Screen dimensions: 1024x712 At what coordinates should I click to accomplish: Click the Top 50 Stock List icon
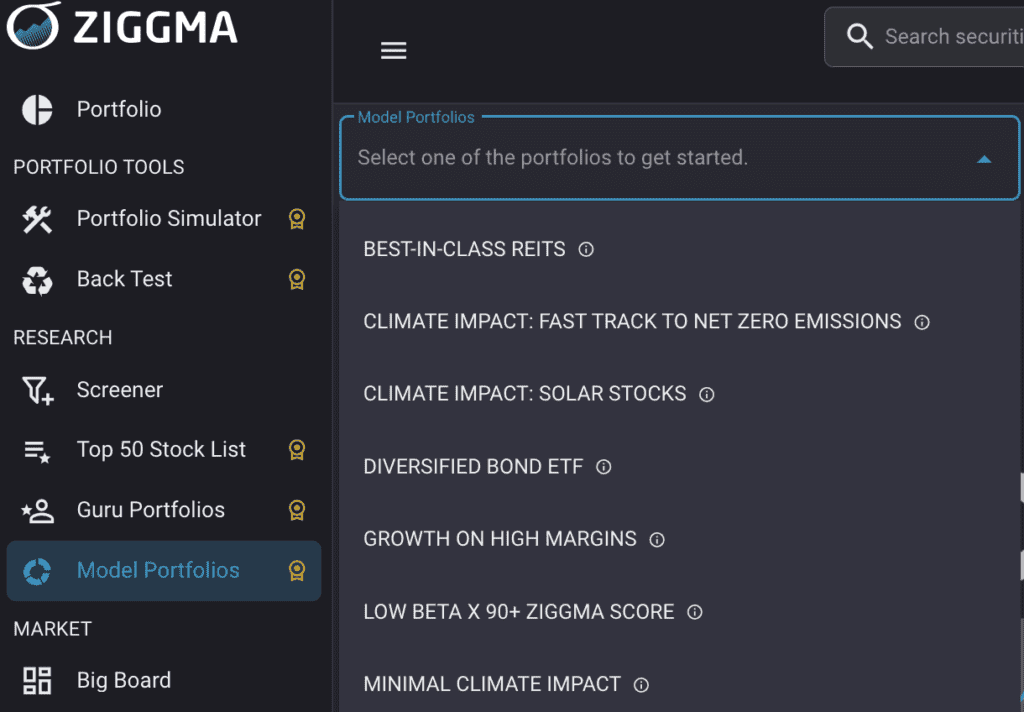point(37,451)
